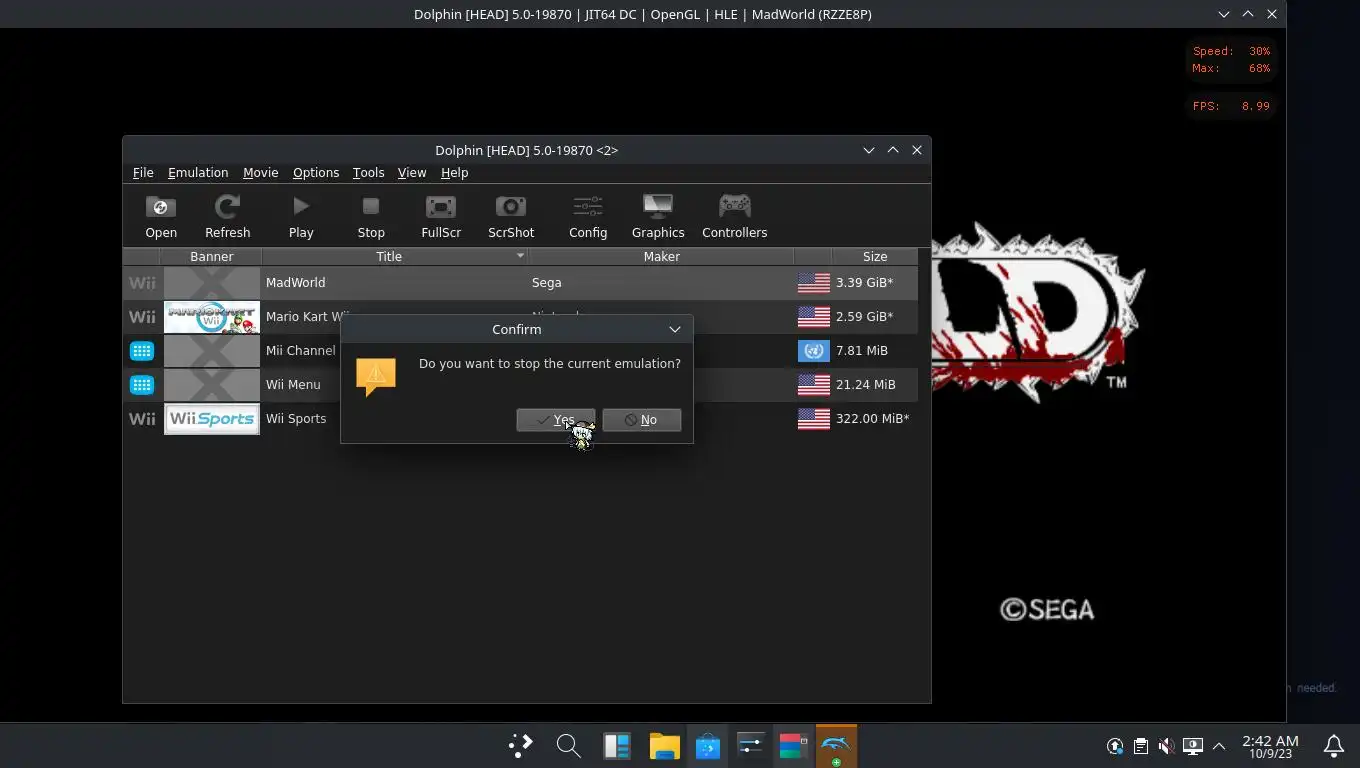
Task: Click the clipboard tray icon
Action: 1140,746
